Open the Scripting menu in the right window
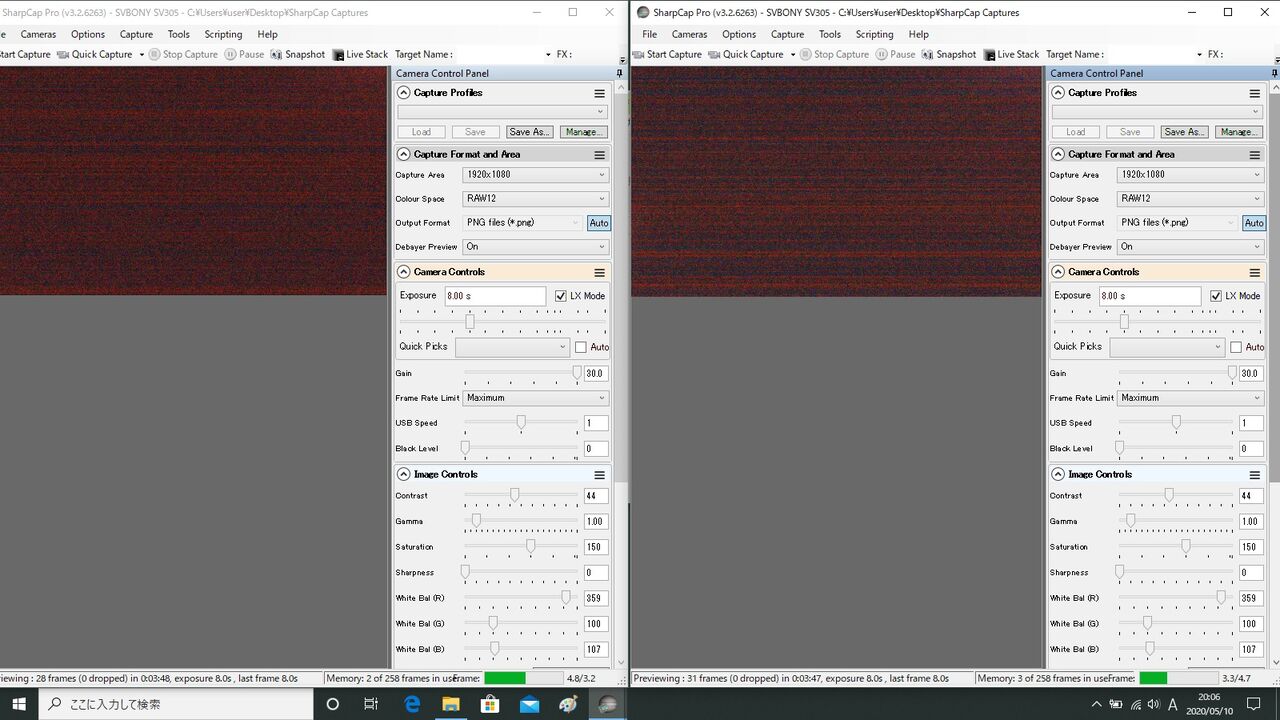 point(874,34)
